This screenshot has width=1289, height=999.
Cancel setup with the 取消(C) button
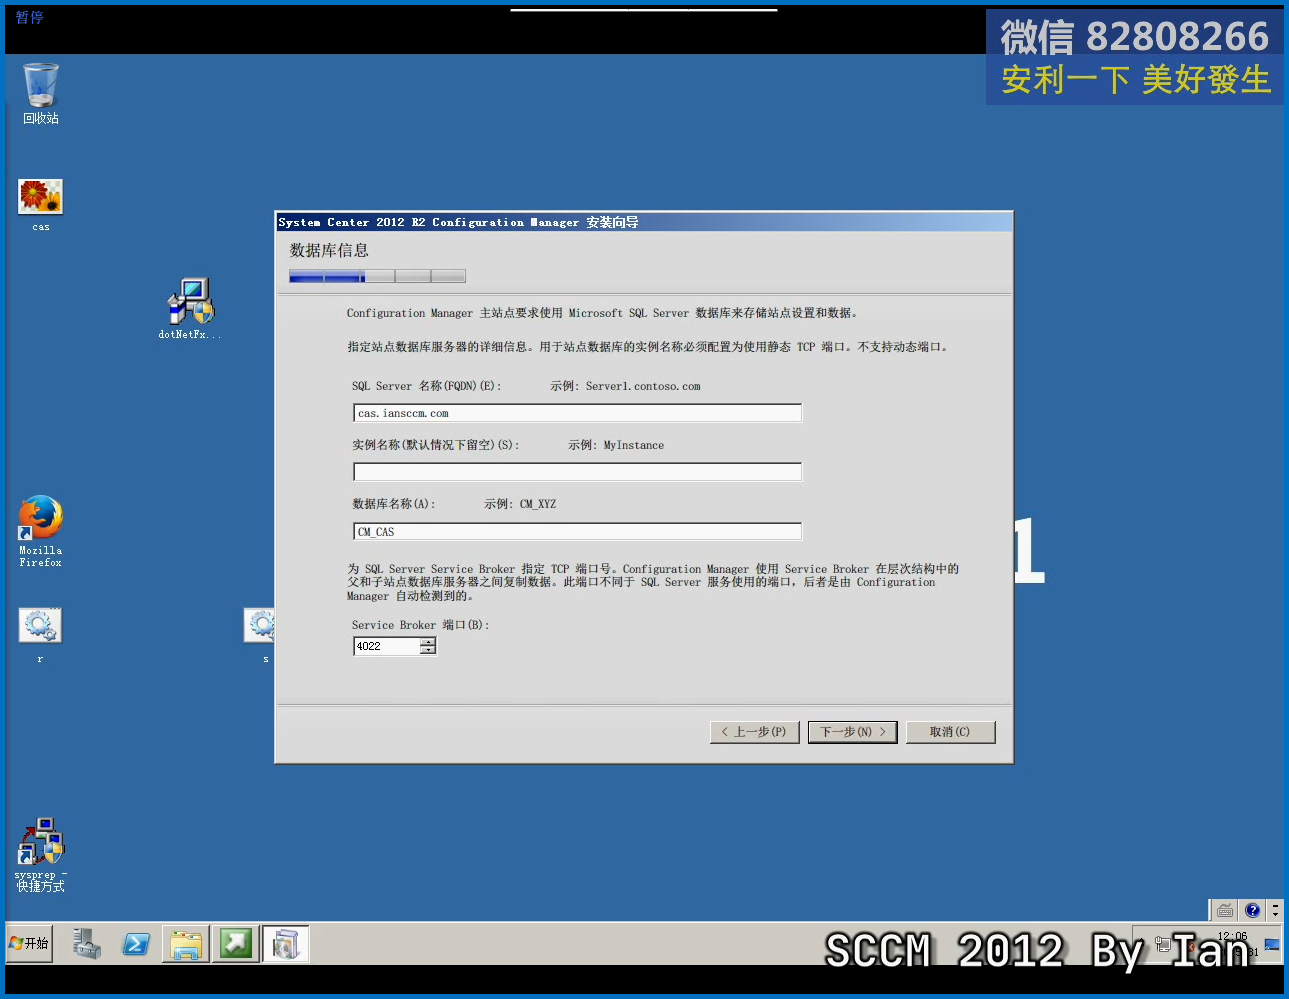click(x=950, y=732)
